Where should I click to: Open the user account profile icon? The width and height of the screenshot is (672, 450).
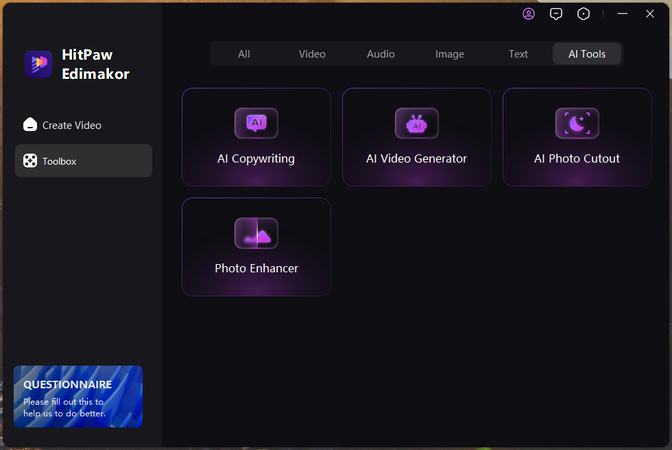[x=529, y=14]
